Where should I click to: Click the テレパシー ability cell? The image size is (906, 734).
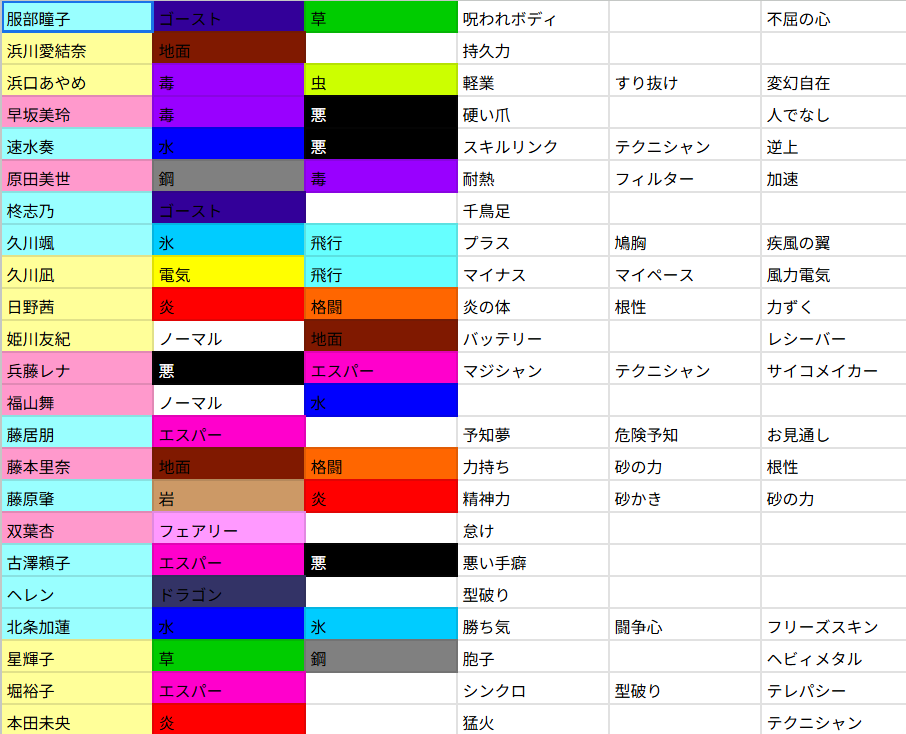(833, 690)
